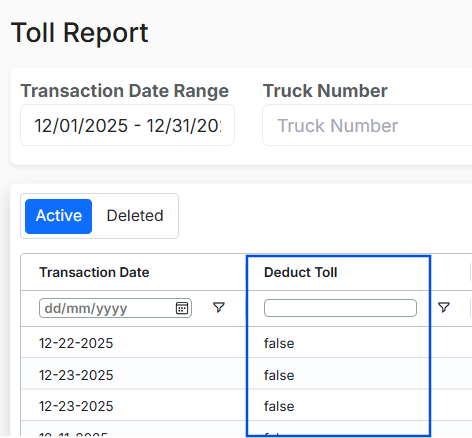Open the Transaction Date filter icon

pos(219,307)
